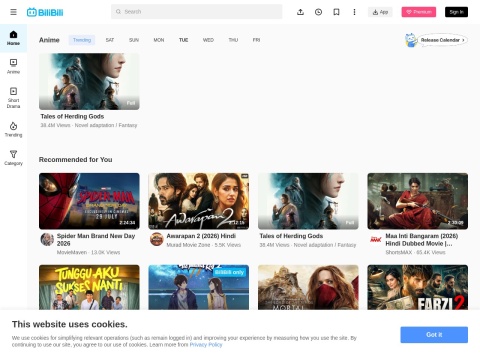
Task: Open Tales of Herding Gods recommended thumbnail
Action: [308, 201]
